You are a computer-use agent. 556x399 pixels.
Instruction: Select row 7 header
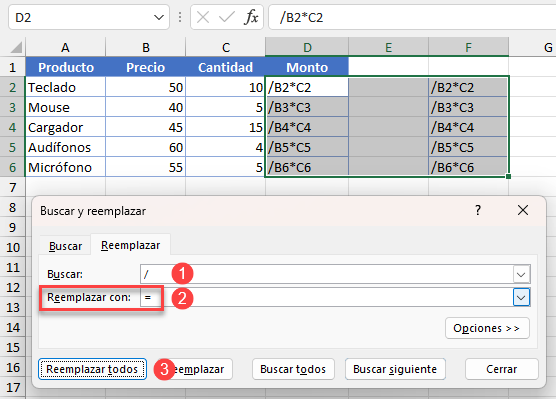(x=13, y=187)
